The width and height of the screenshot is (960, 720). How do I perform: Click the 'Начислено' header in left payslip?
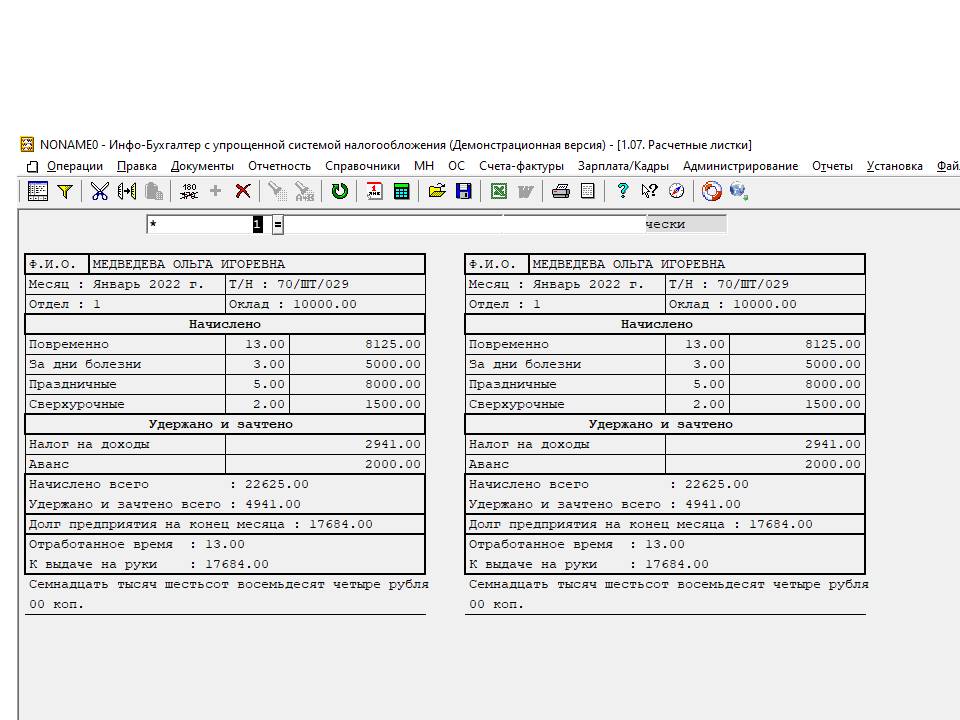225,324
